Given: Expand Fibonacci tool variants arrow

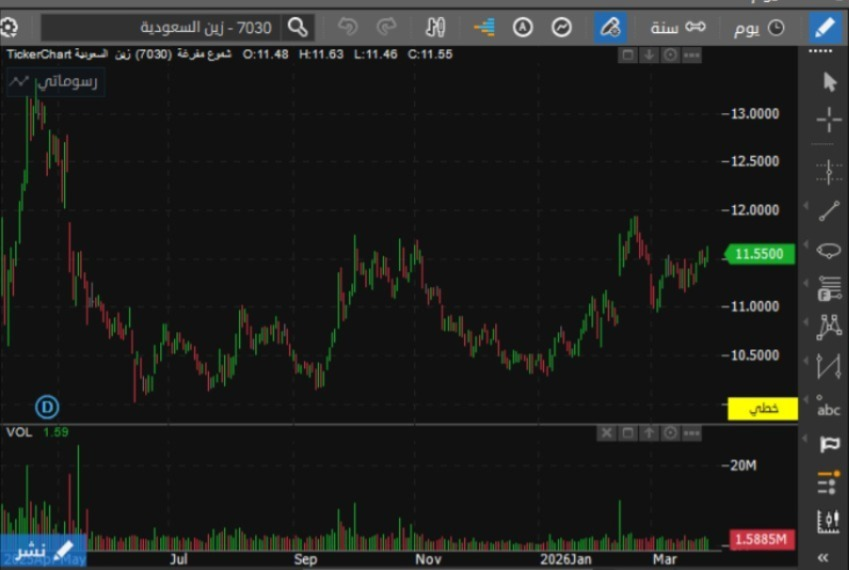Looking at the screenshot, I should point(806,283).
